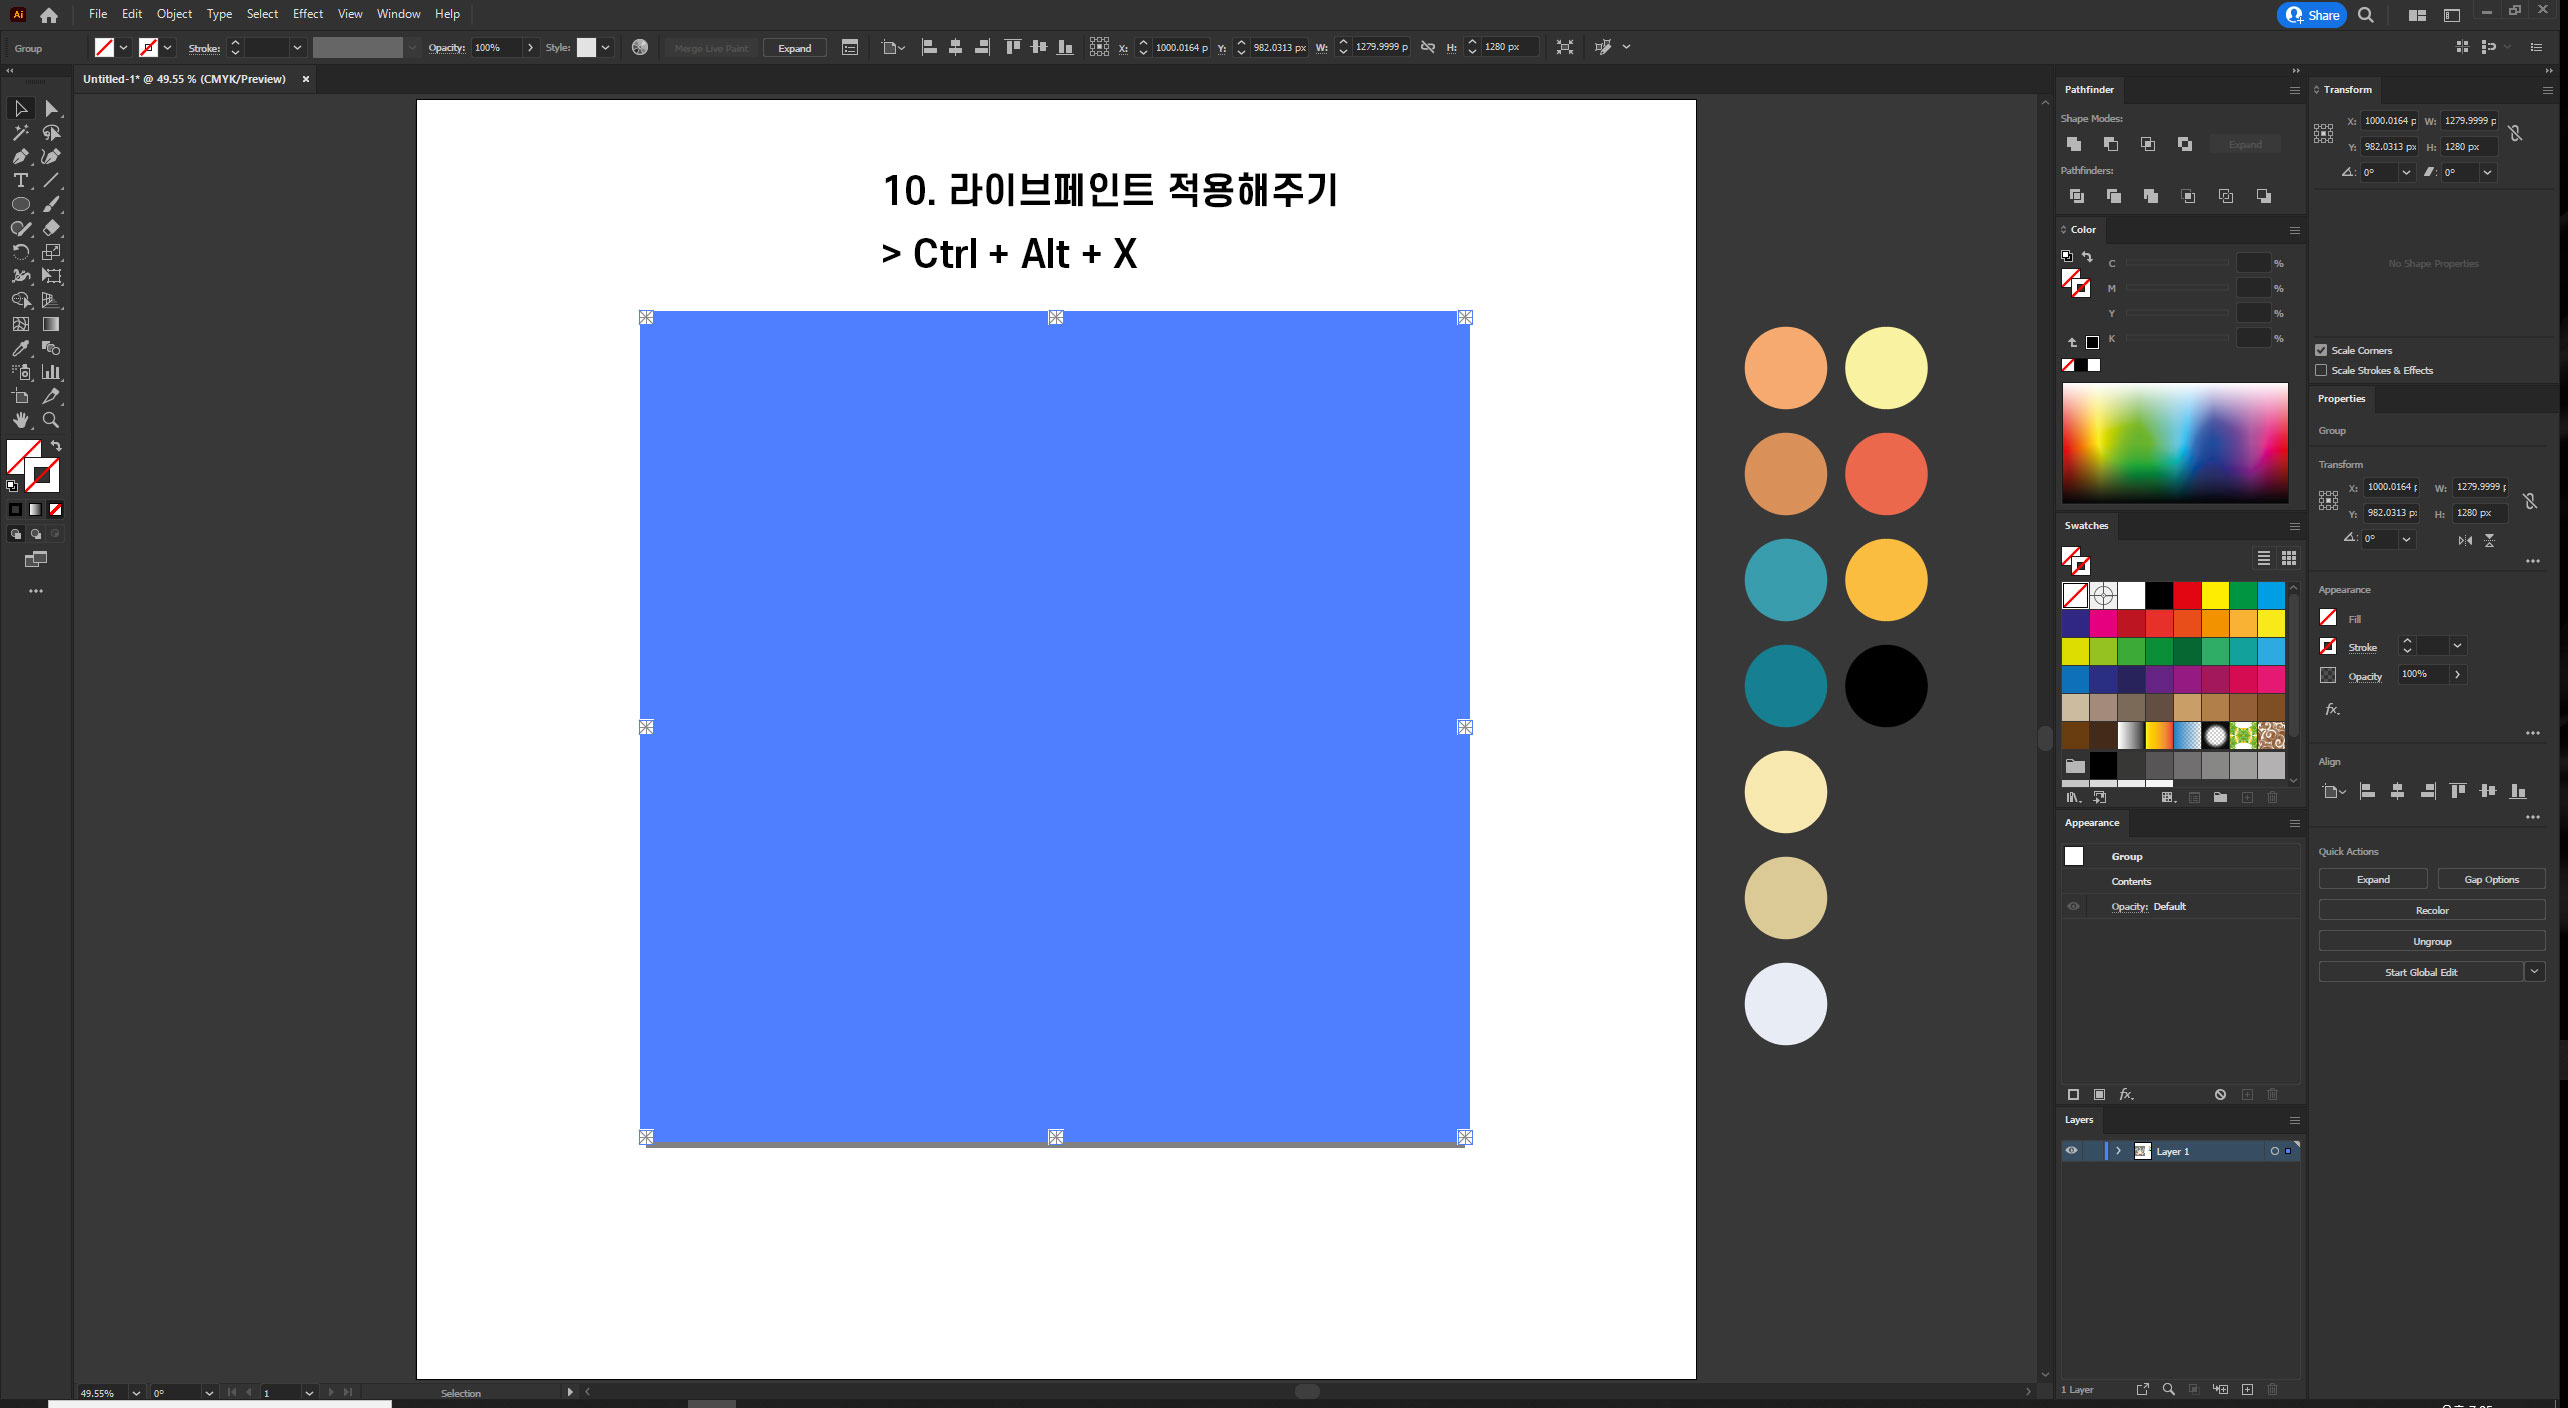Open the Style dropdown in control bar
The width and height of the screenshot is (2568, 1408).
pyautogui.click(x=605, y=47)
